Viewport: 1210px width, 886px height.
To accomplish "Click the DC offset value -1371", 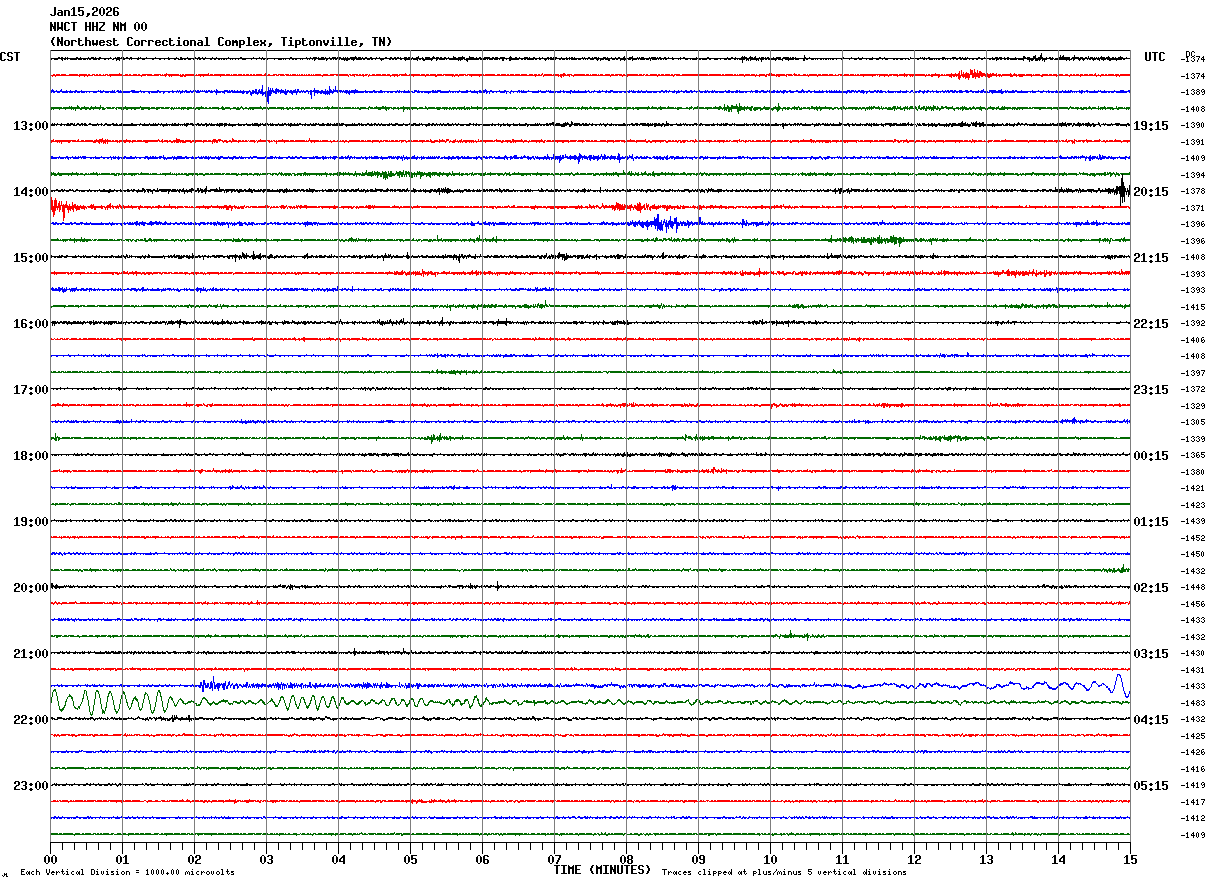I will [1192, 208].
